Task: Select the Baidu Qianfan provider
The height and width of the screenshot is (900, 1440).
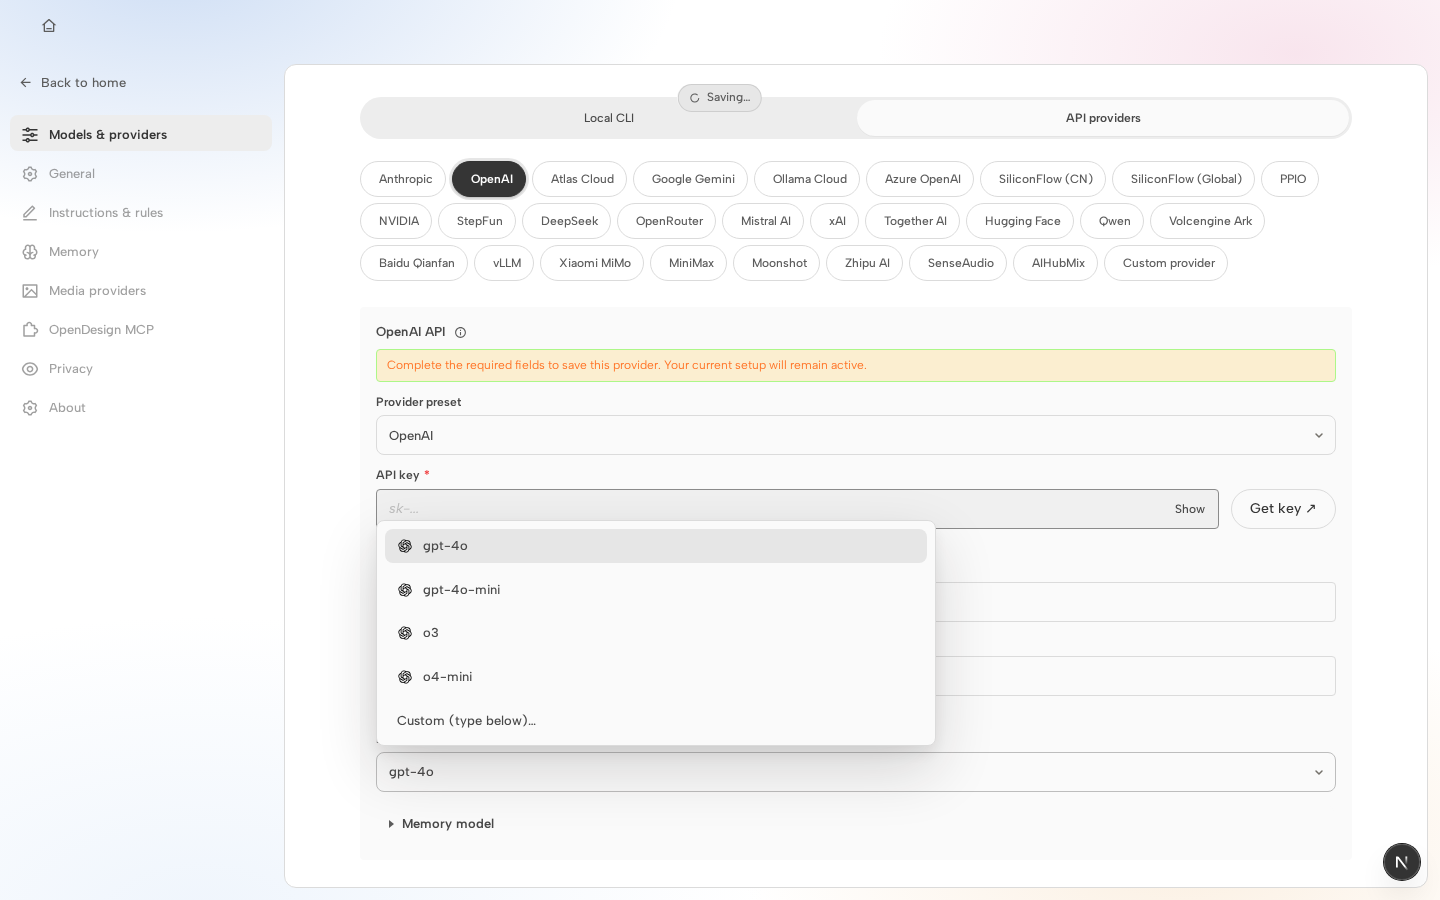Action: [x=414, y=263]
